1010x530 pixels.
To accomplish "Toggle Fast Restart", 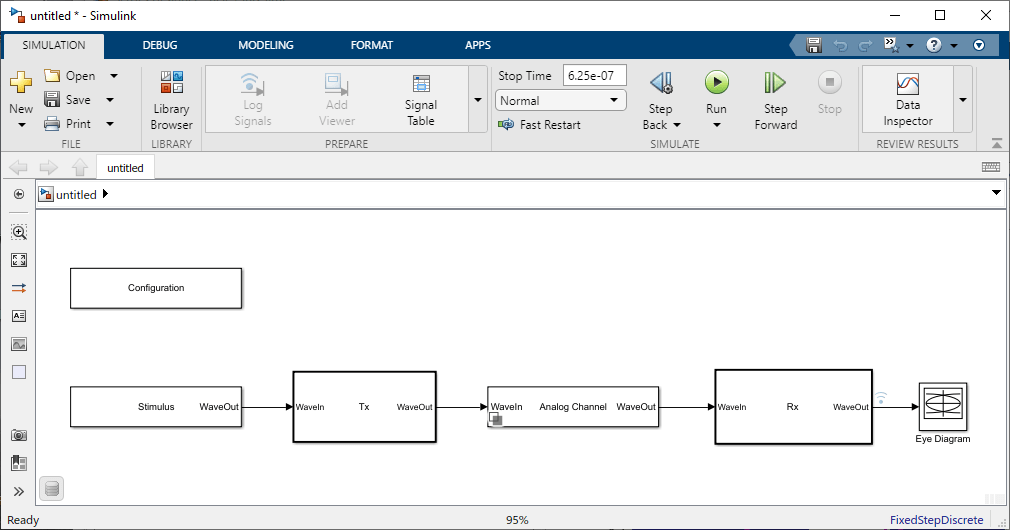I will click(x=539, y=124).
